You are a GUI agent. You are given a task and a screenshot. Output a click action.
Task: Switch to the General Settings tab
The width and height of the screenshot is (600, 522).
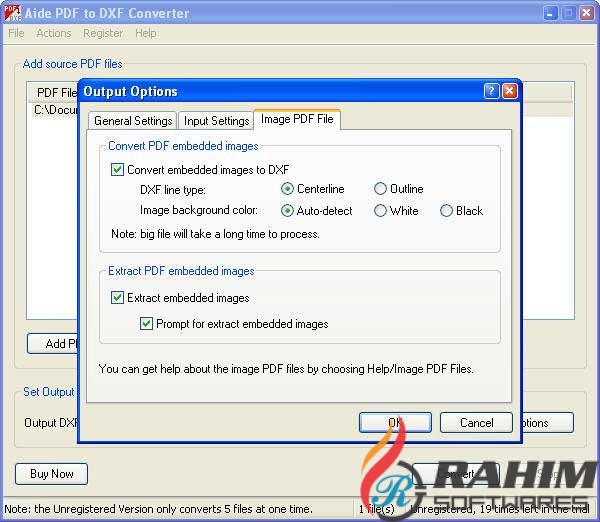pos(133,121)
